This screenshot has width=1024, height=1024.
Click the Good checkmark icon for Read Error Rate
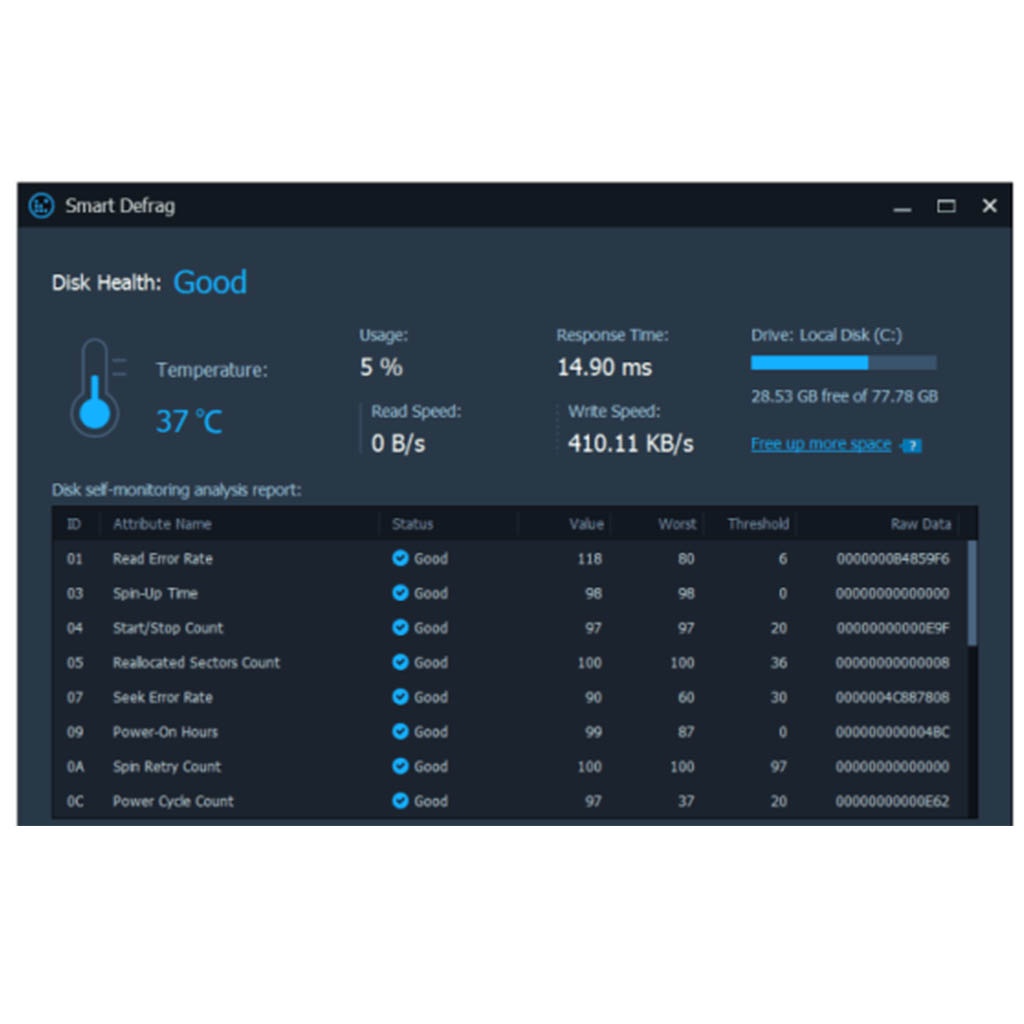(400, 558)
